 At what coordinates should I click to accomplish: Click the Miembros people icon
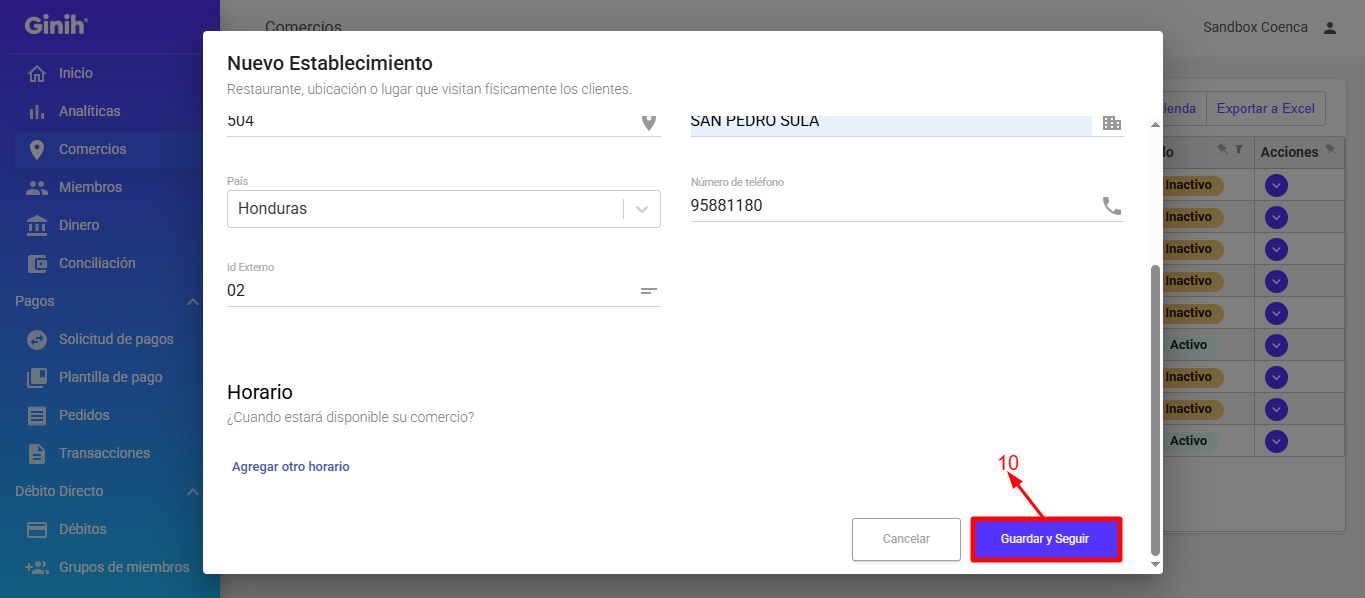37,188
